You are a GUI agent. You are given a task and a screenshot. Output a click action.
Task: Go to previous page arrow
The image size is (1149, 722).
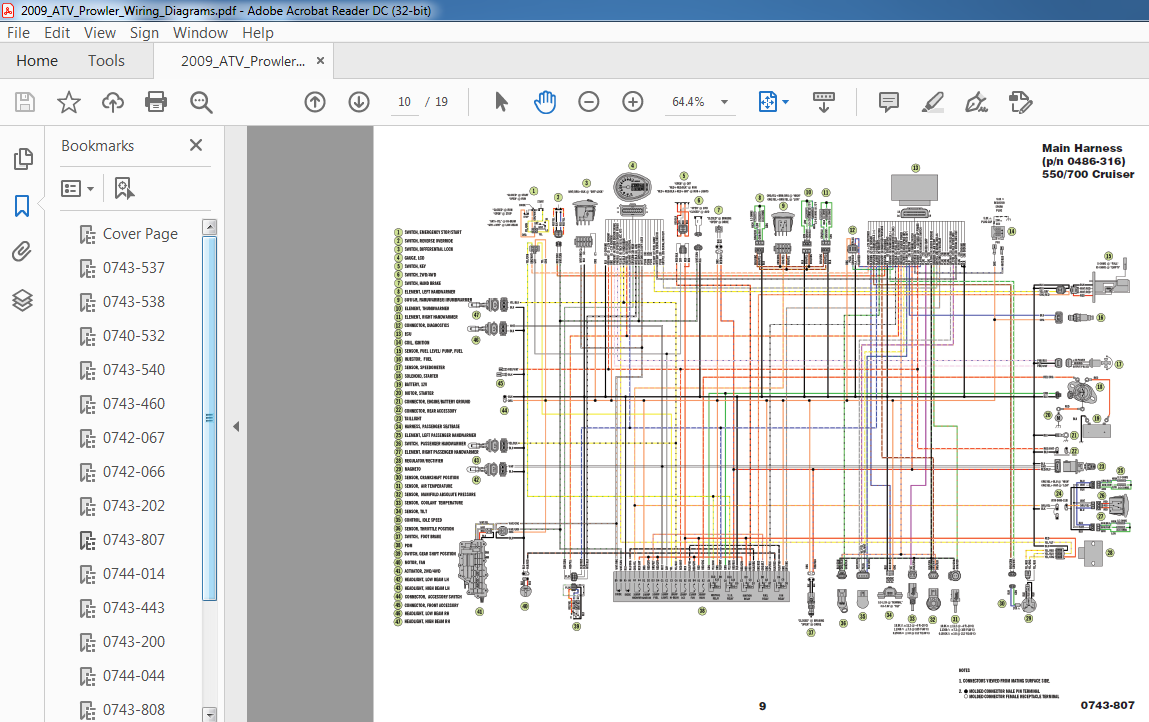point(315,102)
